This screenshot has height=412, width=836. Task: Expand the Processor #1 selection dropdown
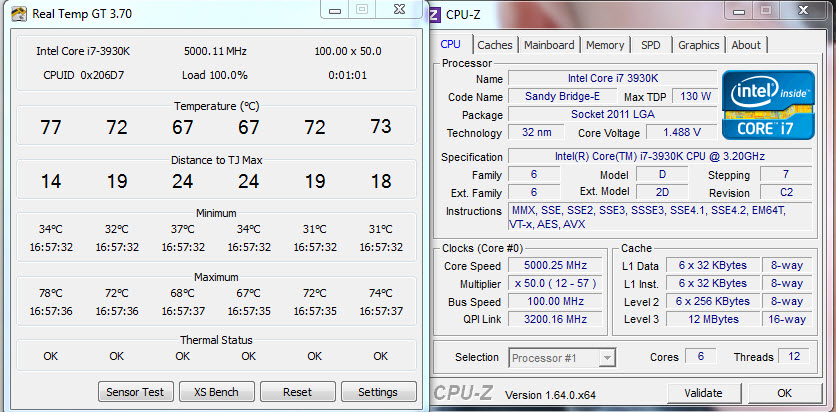tap(606, 358)
